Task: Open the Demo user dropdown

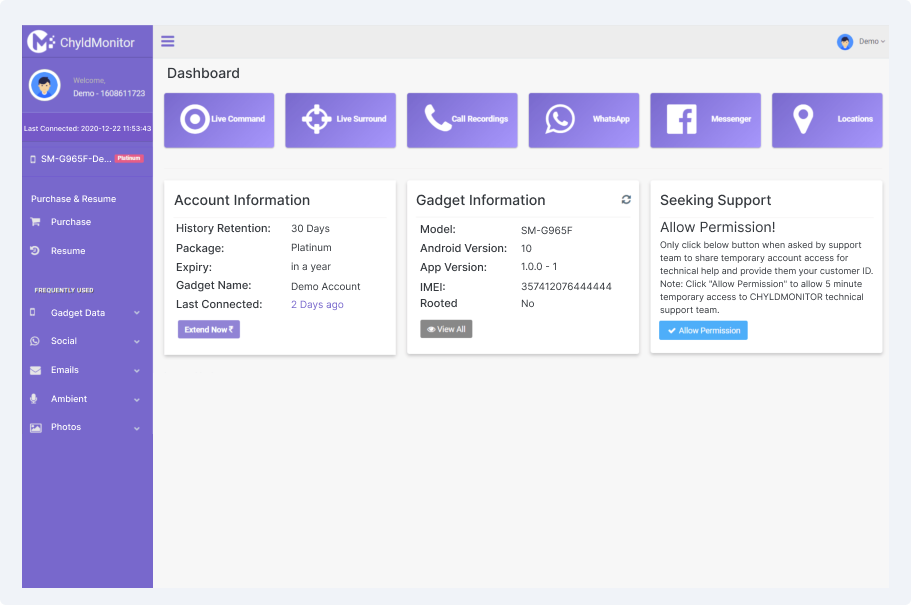Action: (x=861, y=41)
